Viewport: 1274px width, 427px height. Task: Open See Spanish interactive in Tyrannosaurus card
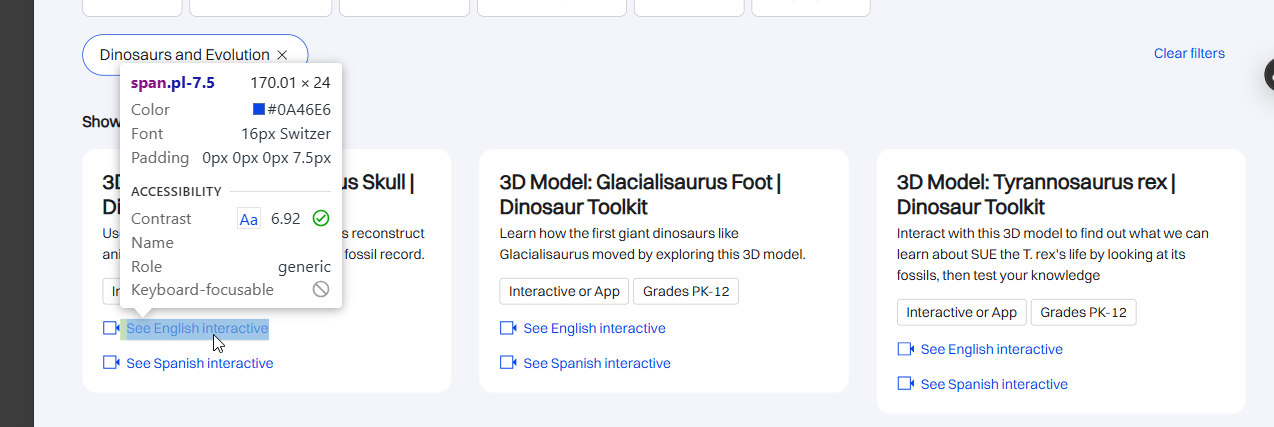[x=994, y=384]
